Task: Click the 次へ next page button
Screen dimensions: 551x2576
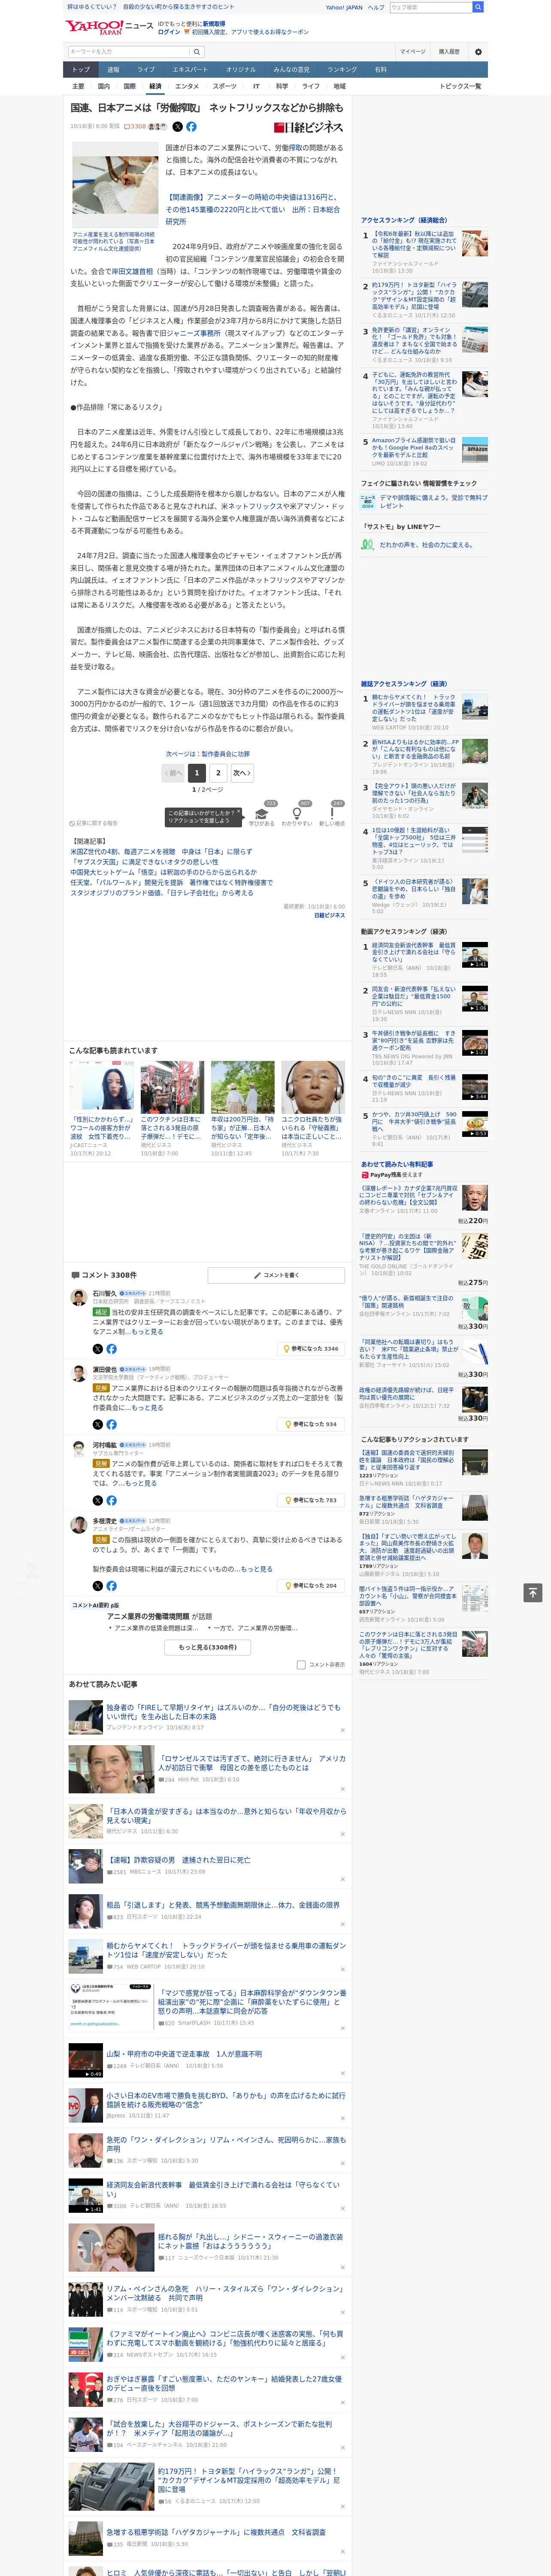Action: pos(241,773)
